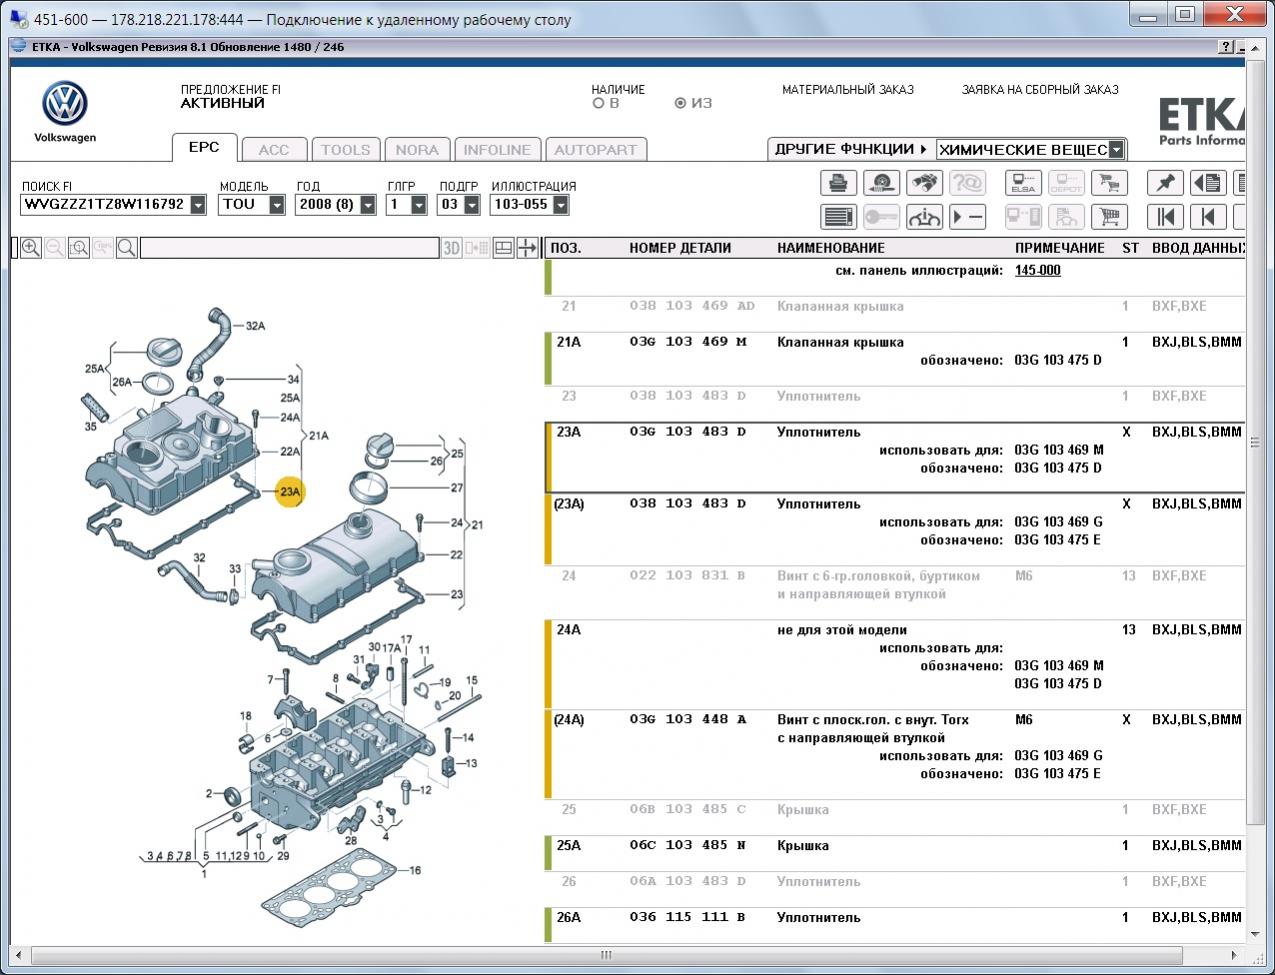Image resolution: width=1275 pixels, height=975 pixels.
Task: Click the print icon in toolbar
Action: tap(839, 183)
